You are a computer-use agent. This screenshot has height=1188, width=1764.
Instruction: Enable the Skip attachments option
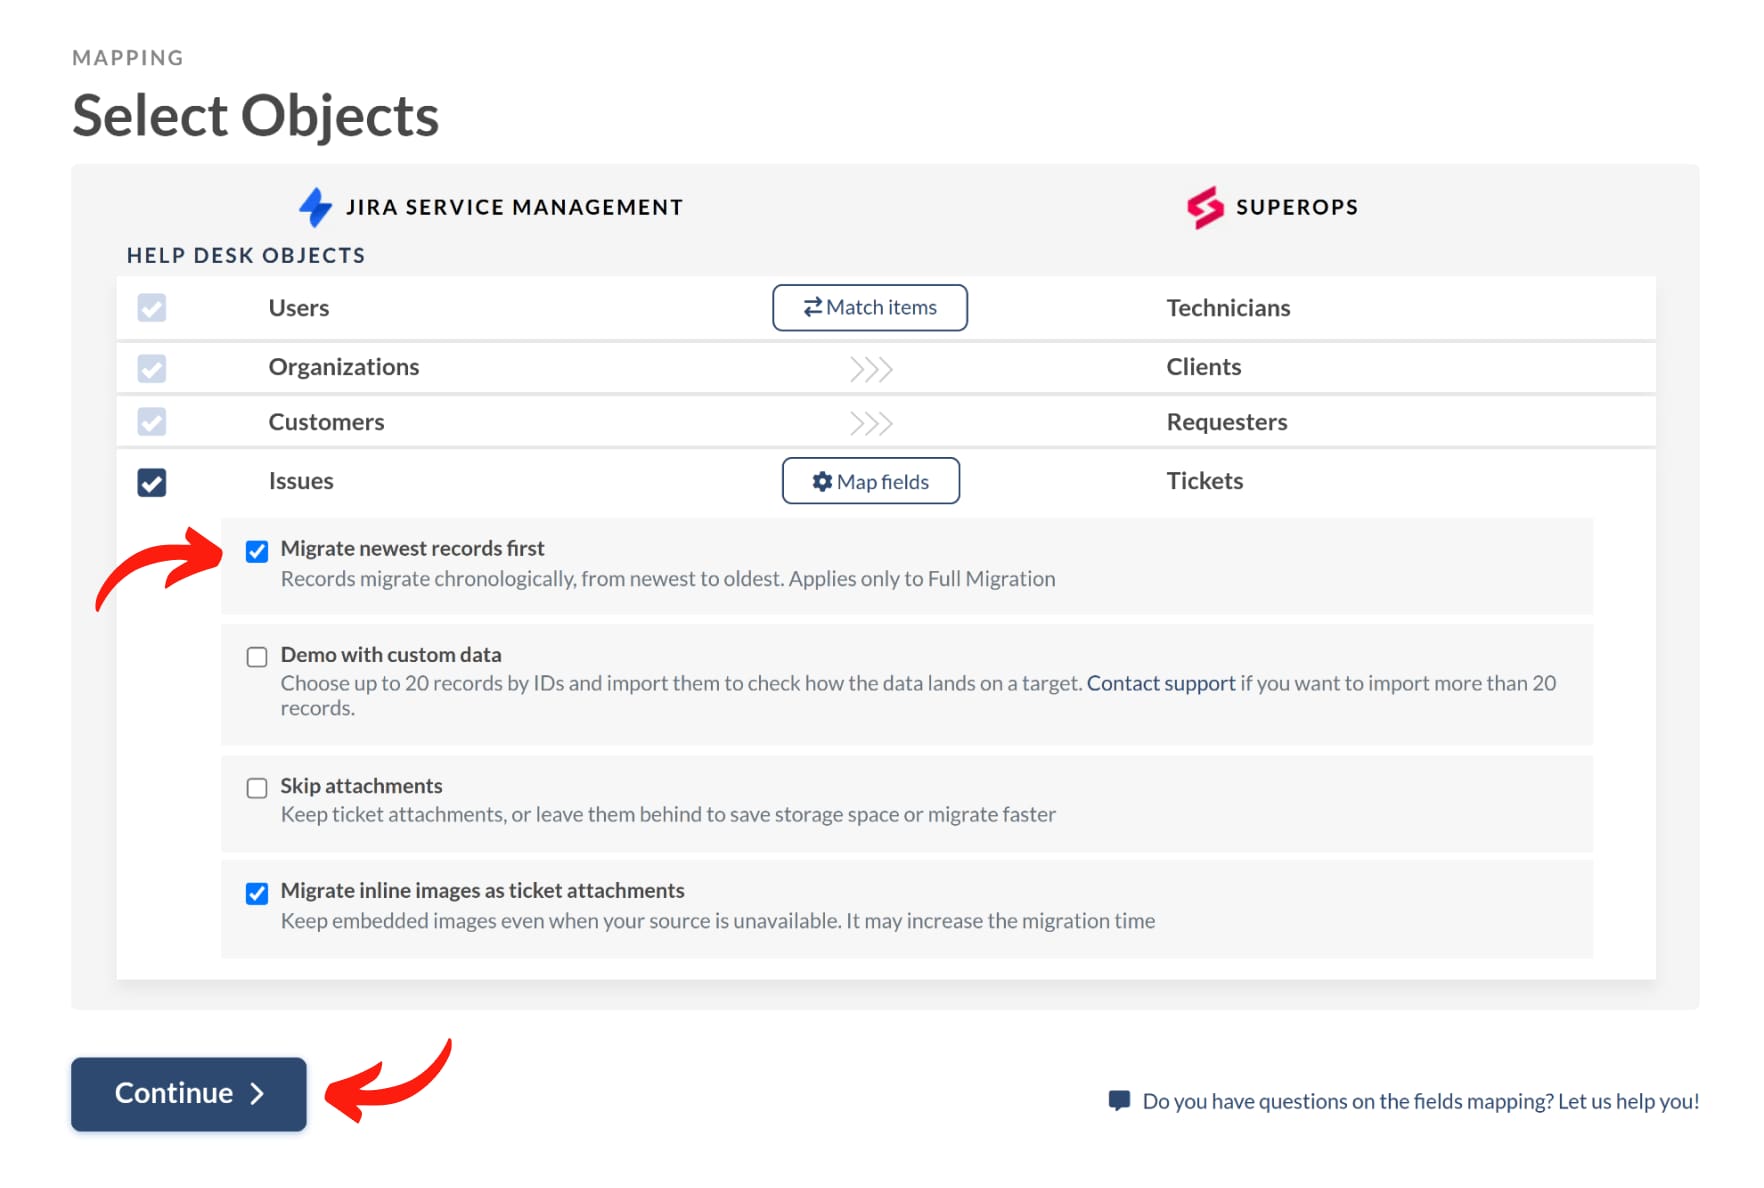tap(257, 788)
